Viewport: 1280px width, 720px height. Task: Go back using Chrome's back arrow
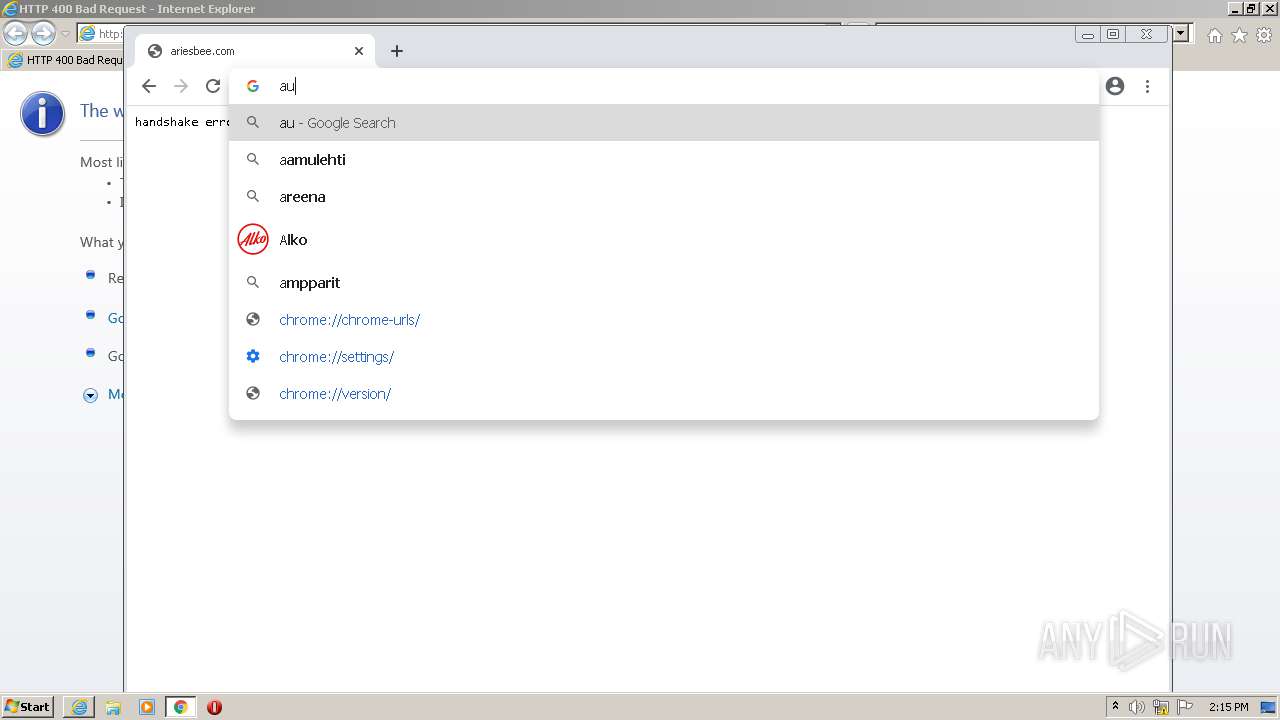pos(149,86)
